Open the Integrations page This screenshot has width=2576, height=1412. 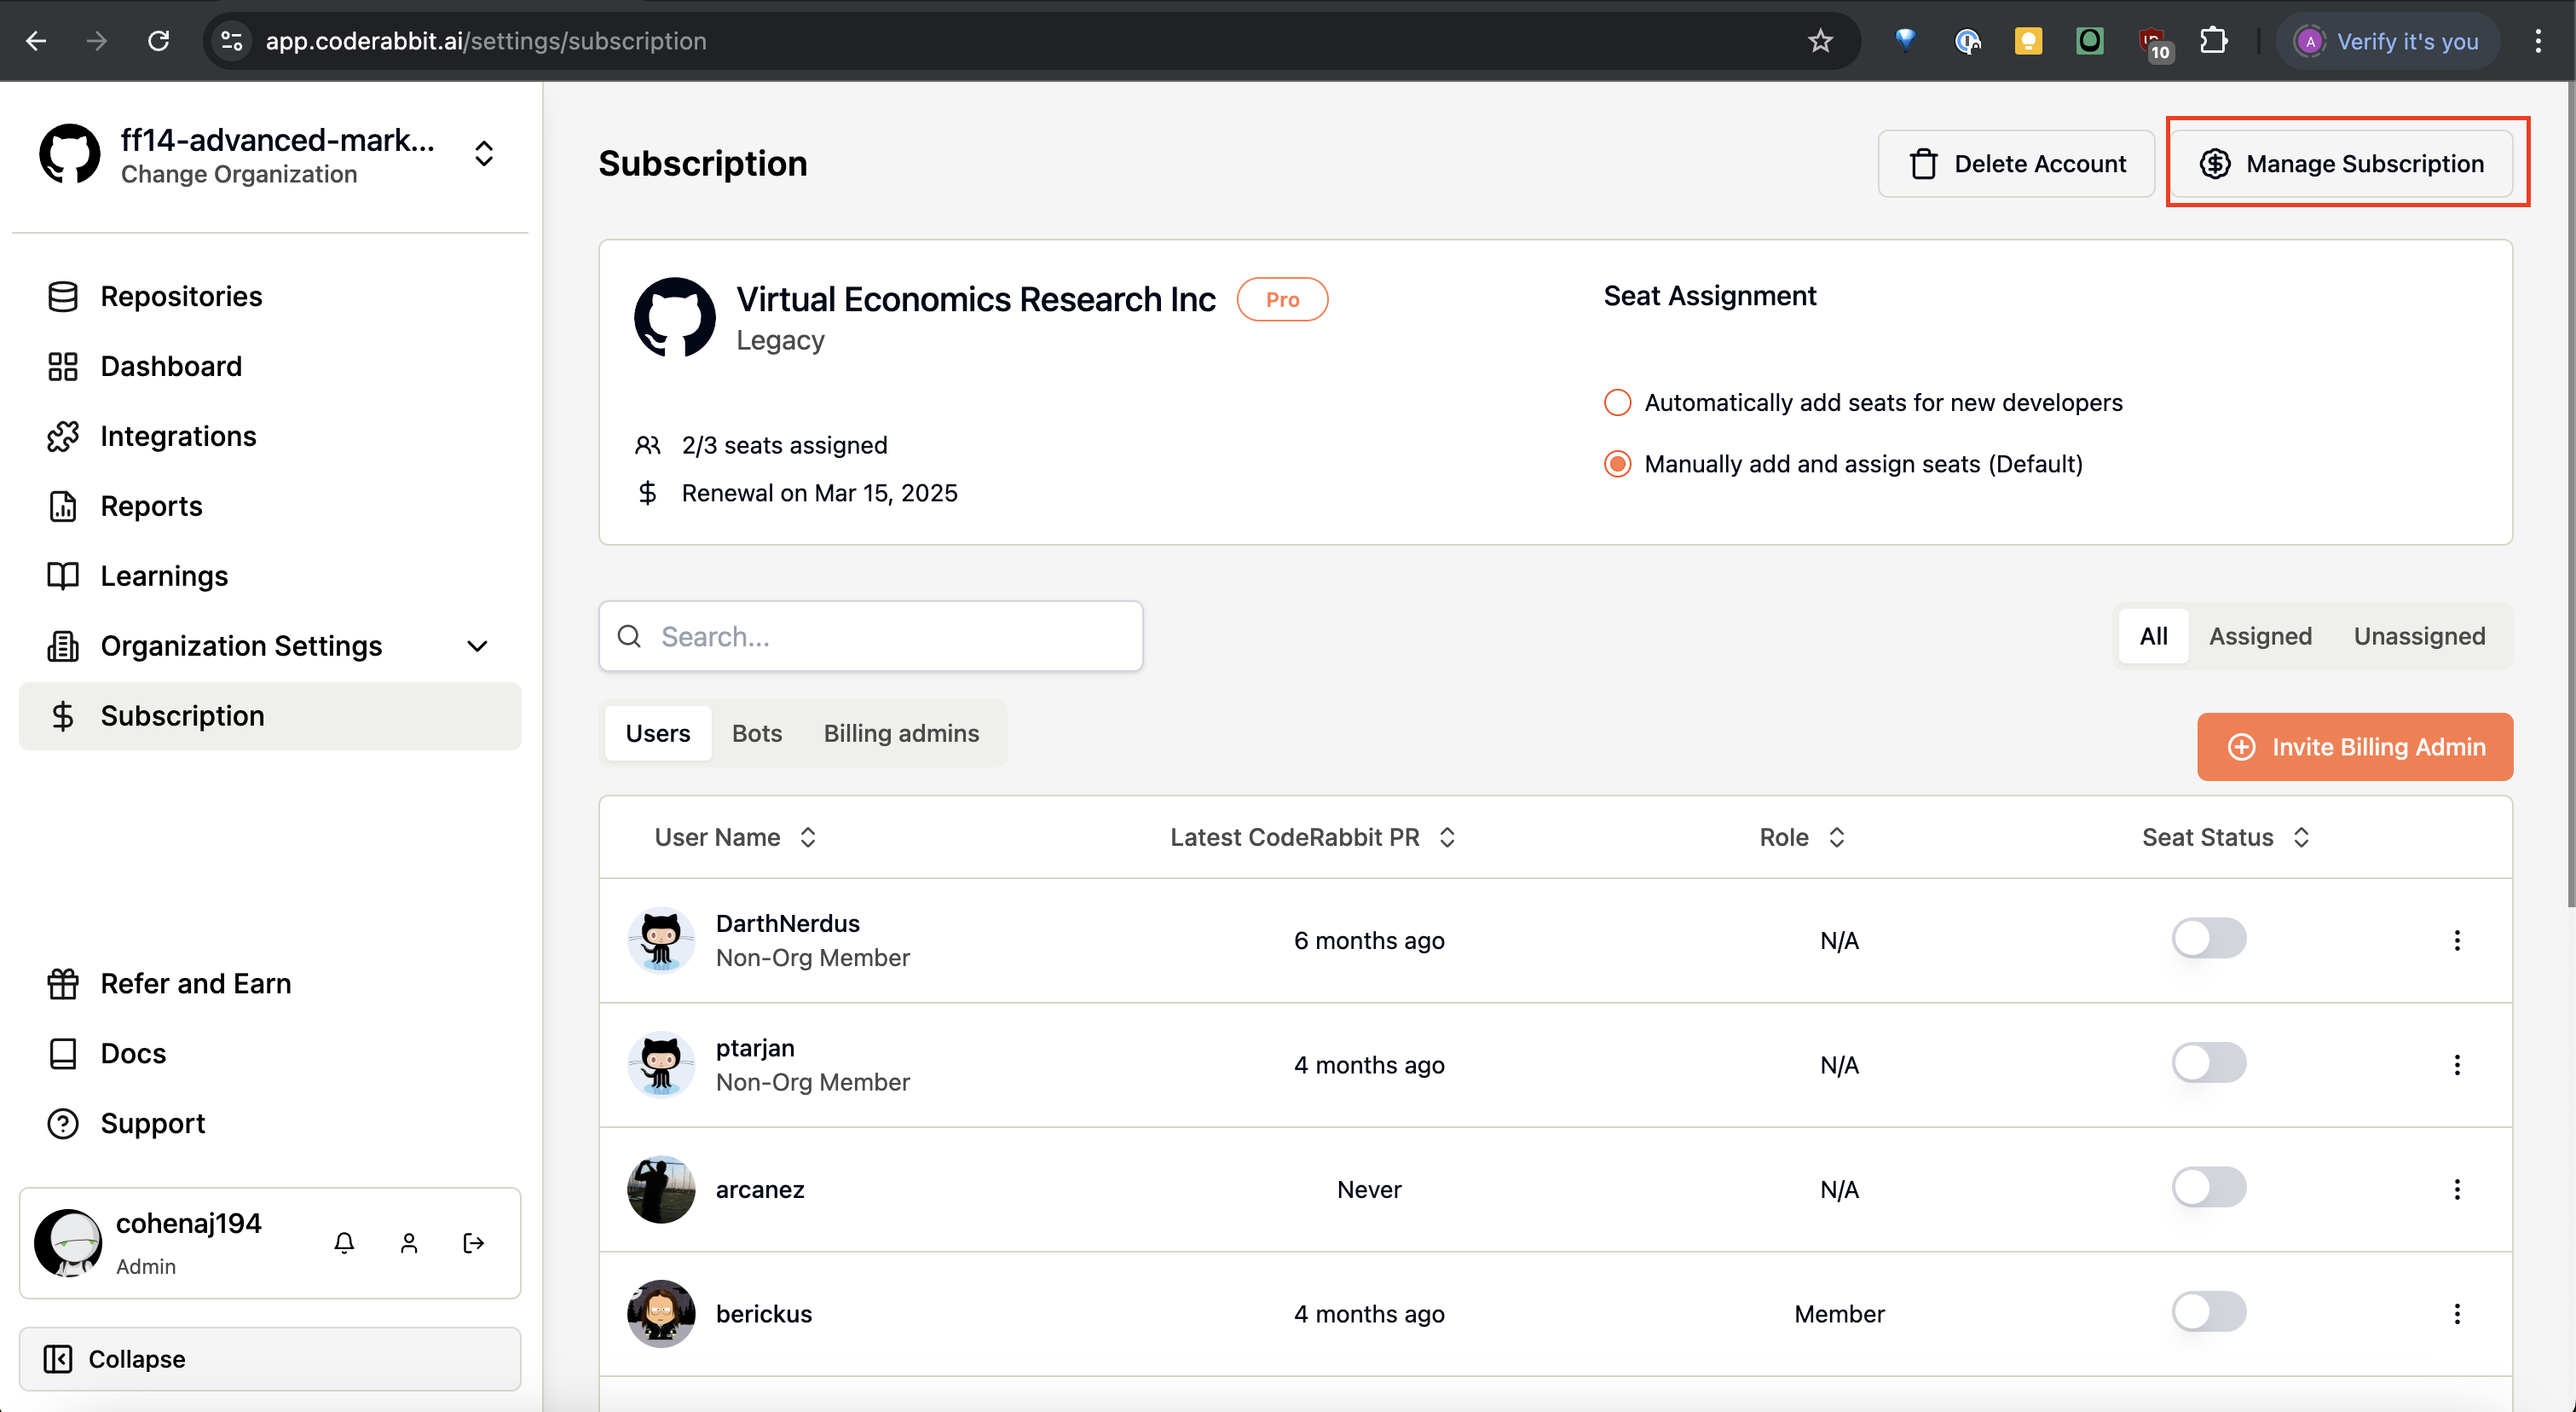[178, 436]
